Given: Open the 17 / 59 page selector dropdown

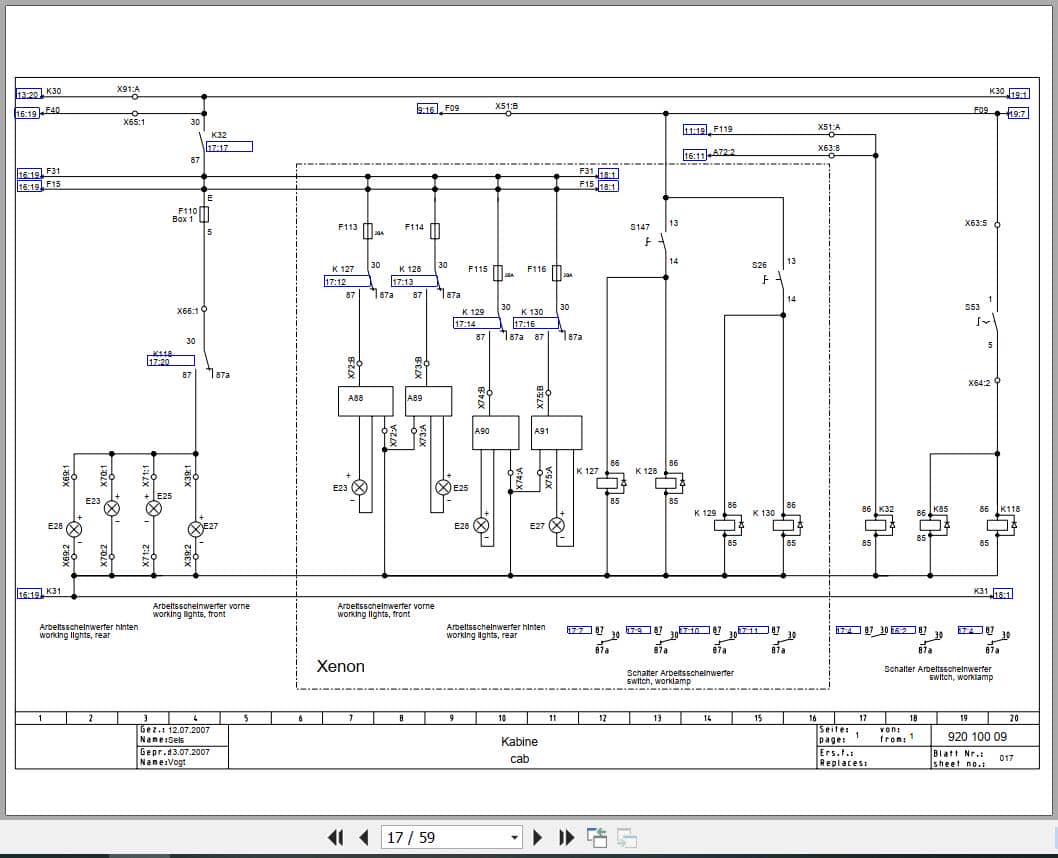Looking at the screenshot, I should point(514,838).
